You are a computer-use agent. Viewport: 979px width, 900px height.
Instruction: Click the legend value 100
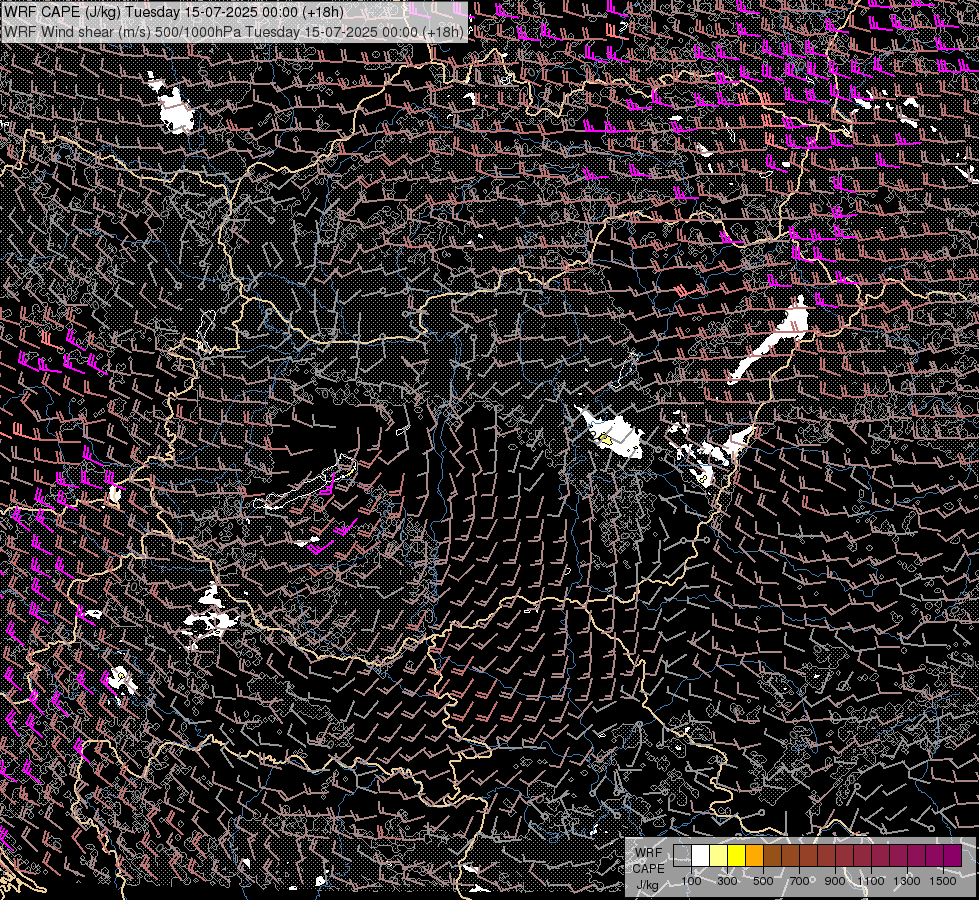[x=691, y=881]
